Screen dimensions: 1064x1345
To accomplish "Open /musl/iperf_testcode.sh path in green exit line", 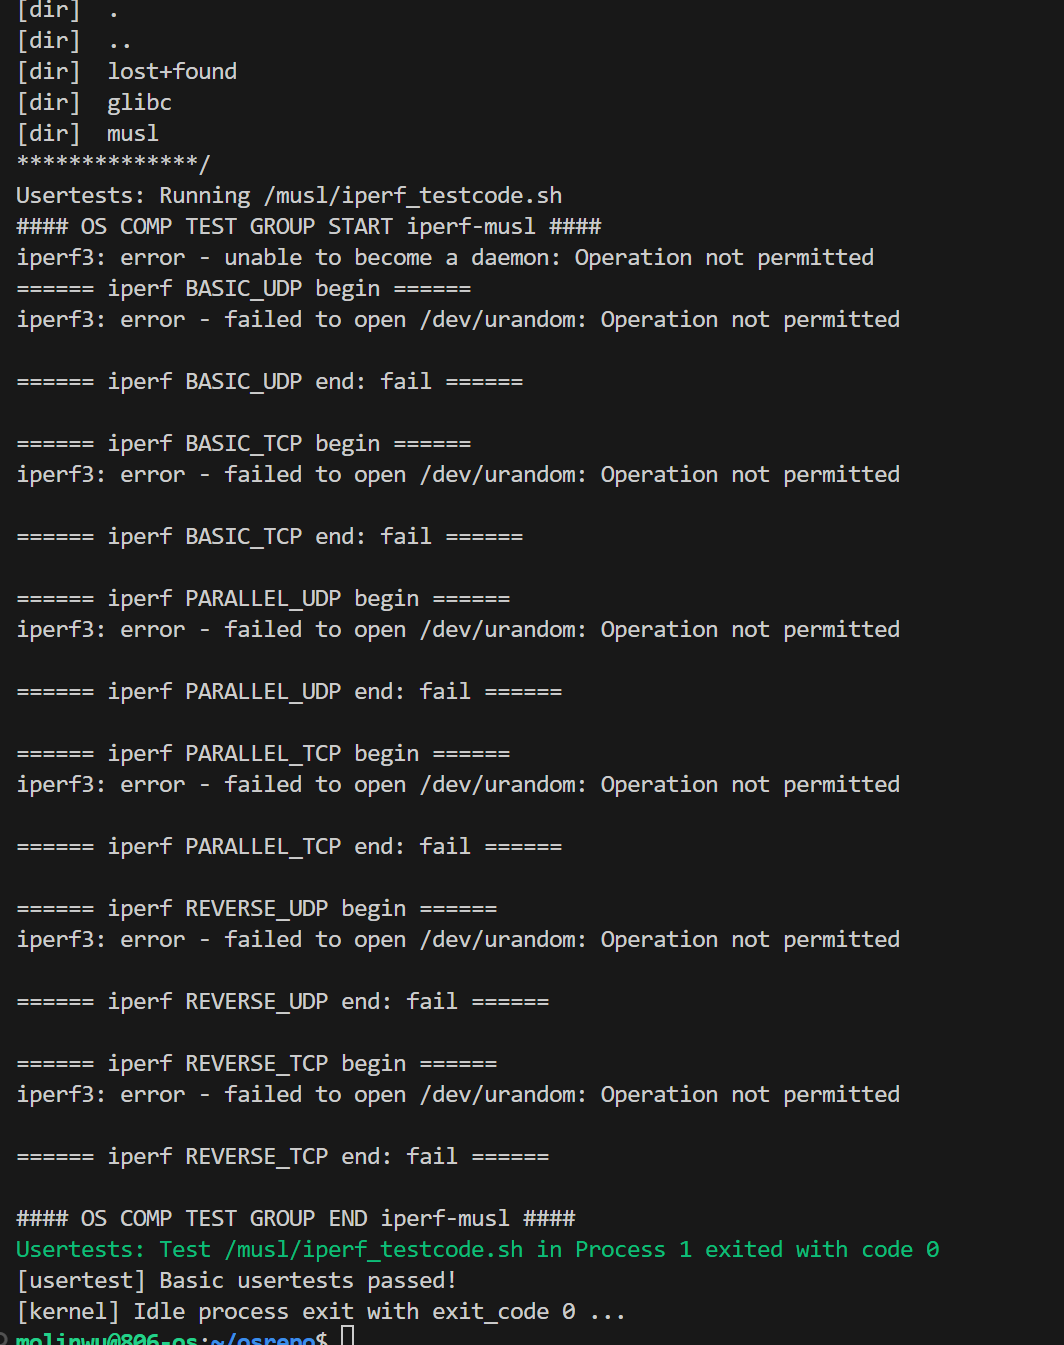I will pyautogui.click(x=374, y=1250).
